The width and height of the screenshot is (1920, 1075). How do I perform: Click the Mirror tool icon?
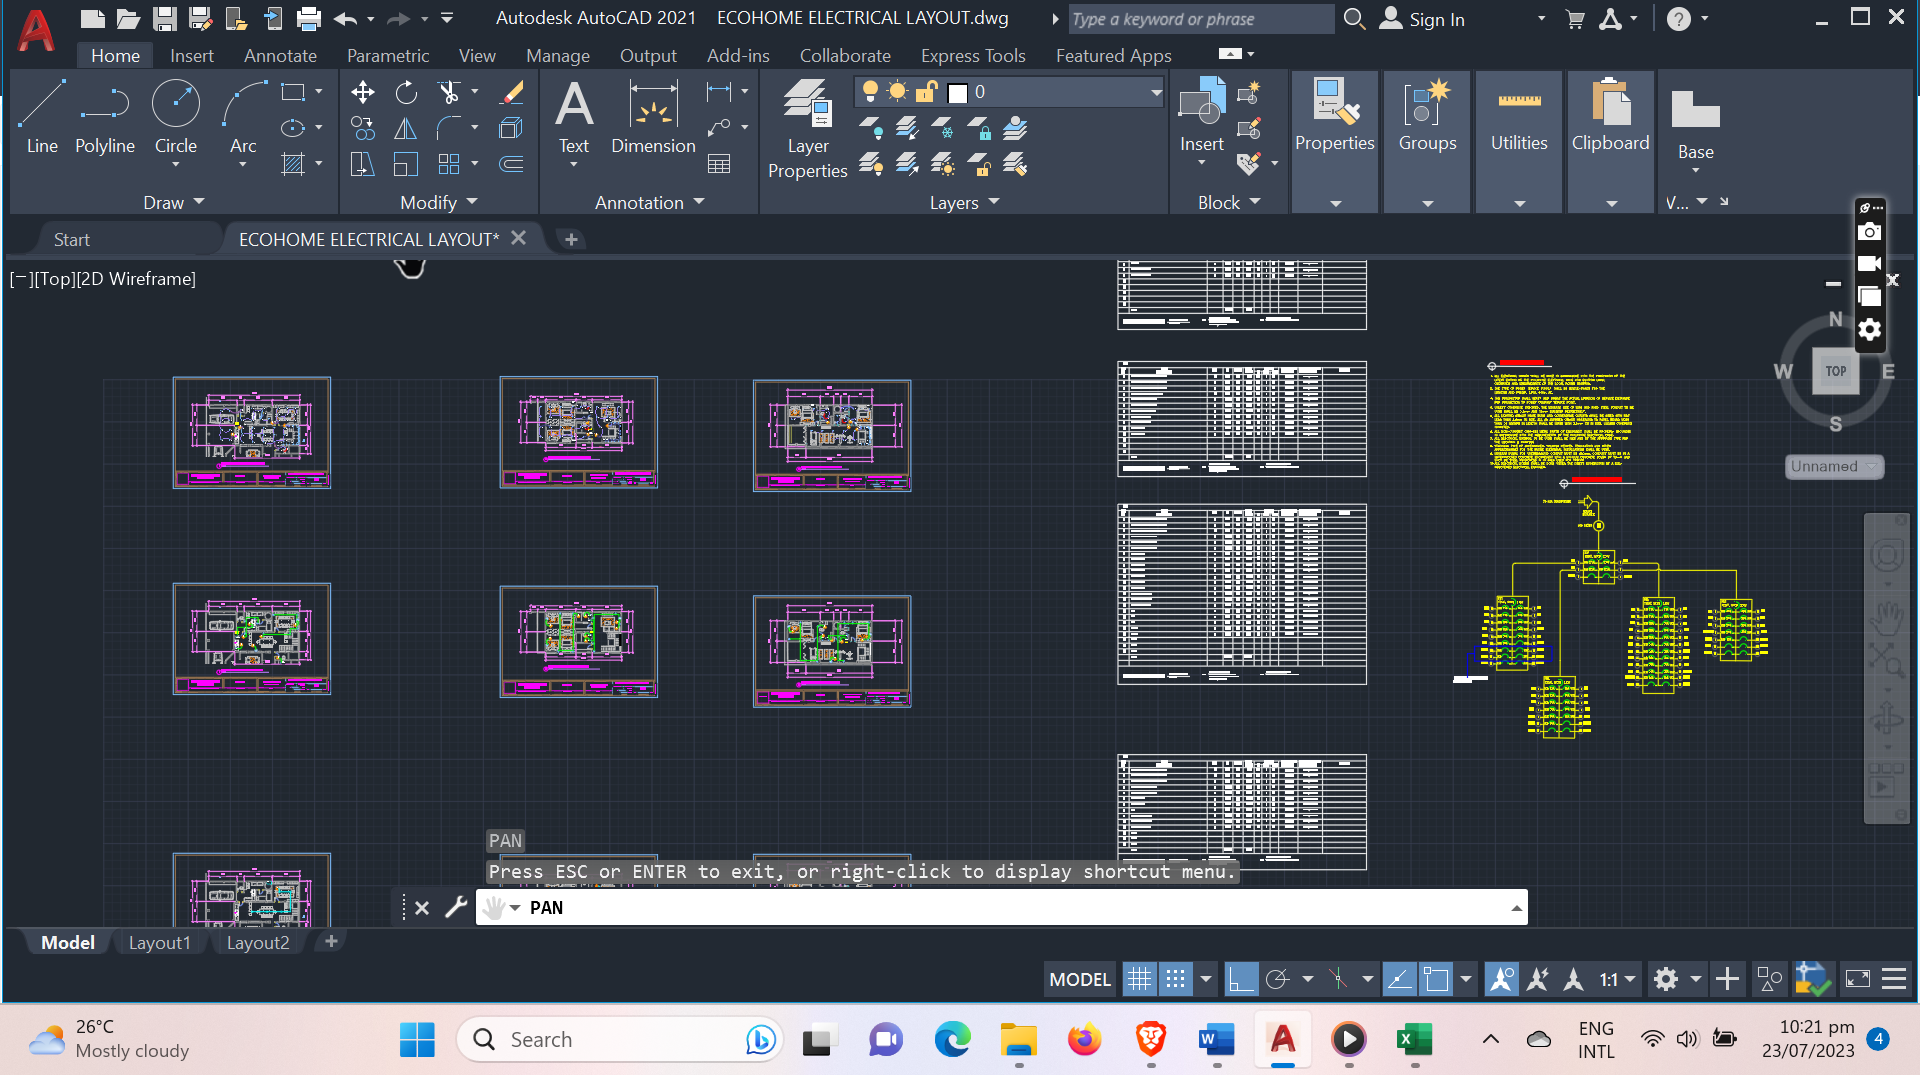[406, 128]
